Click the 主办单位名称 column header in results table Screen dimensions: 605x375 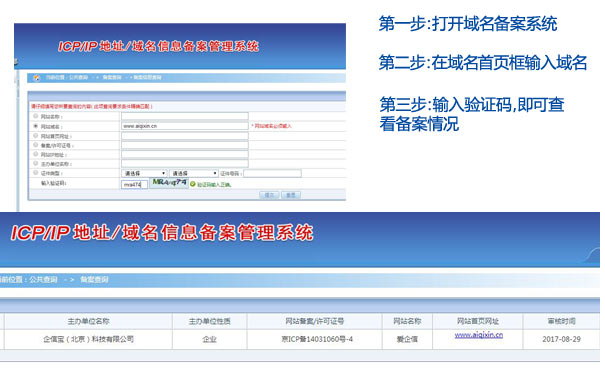[88, 321]
